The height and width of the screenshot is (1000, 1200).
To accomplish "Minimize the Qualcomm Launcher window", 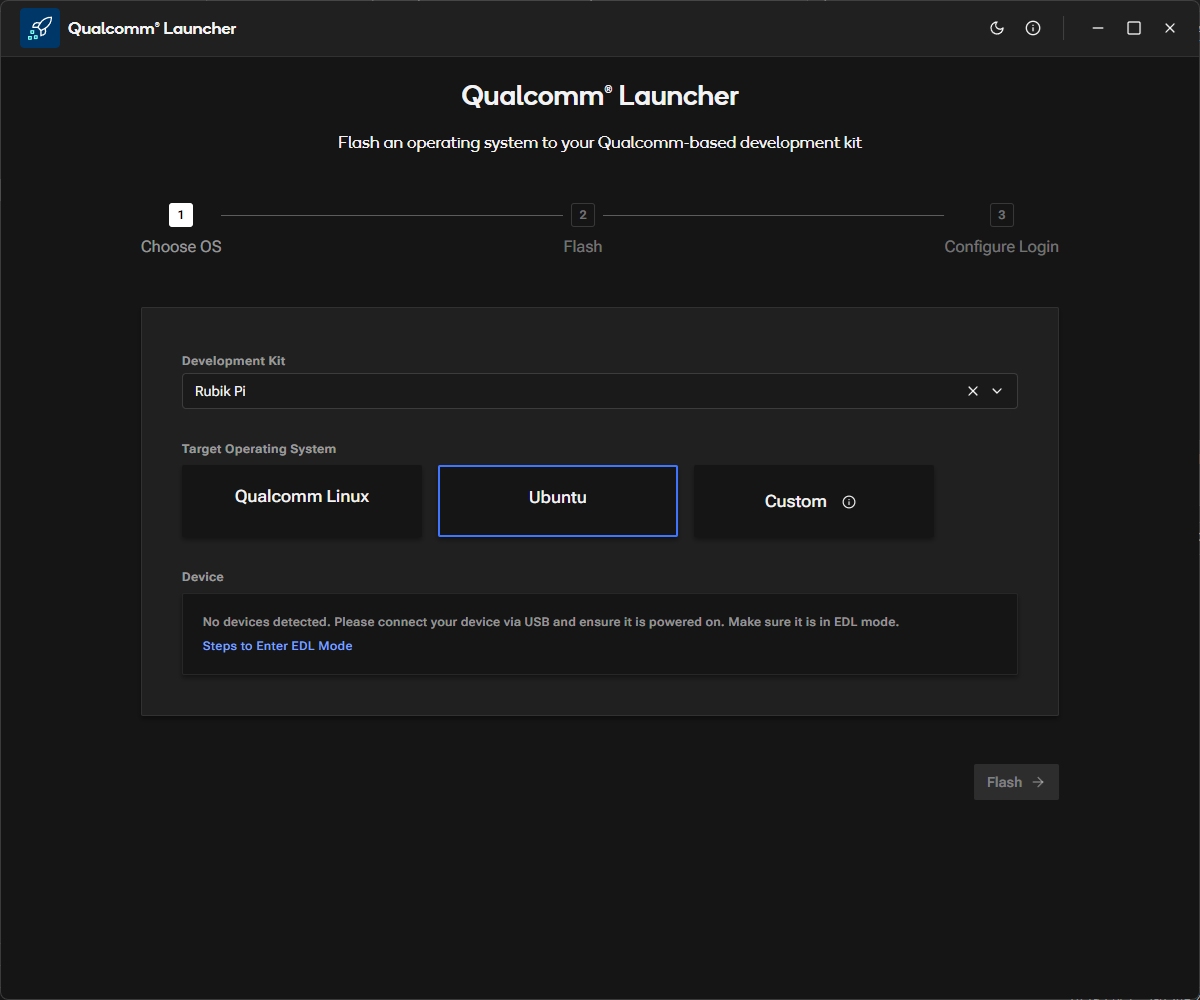I will (1097, 28).
